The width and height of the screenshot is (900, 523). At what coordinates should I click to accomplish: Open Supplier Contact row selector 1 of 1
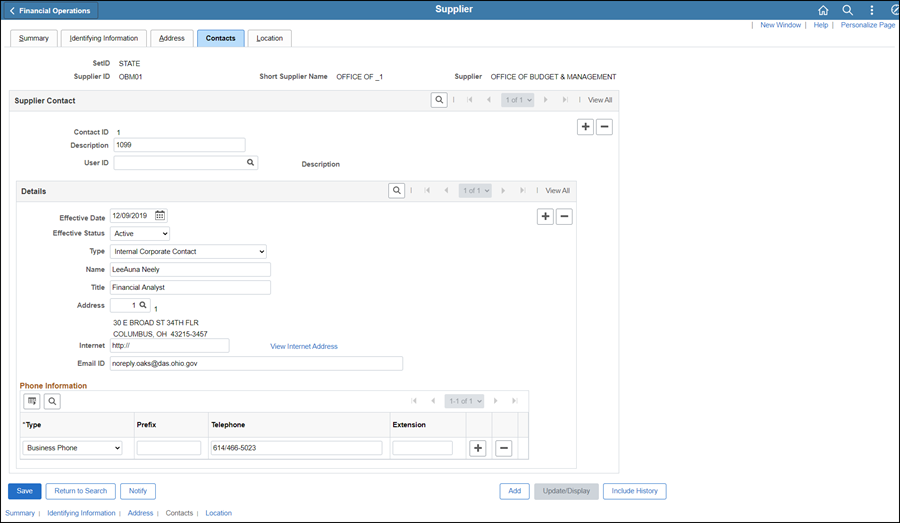pos(518,100)
